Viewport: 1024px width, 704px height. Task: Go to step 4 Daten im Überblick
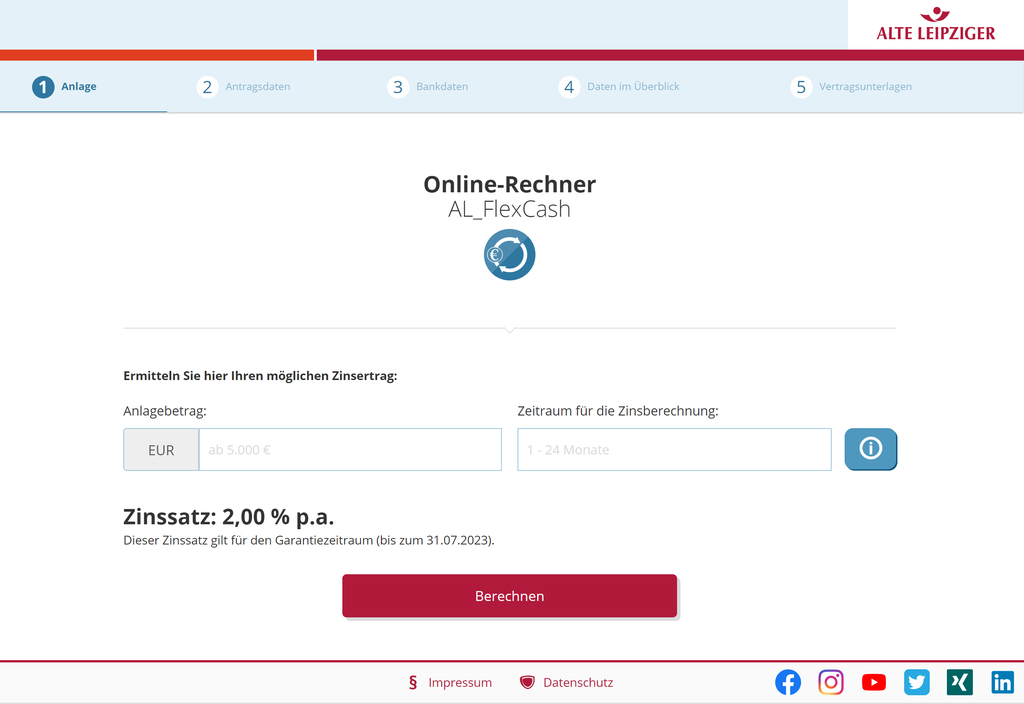click(619, 87)
